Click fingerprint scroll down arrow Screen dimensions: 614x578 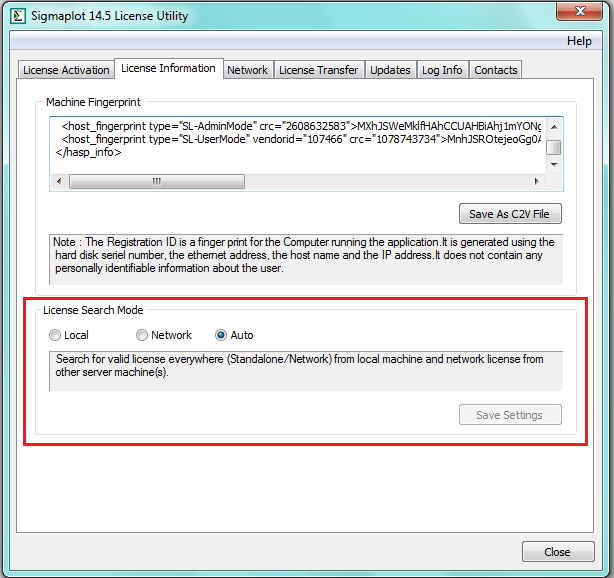pyautogui.click(x=554, y=164)
